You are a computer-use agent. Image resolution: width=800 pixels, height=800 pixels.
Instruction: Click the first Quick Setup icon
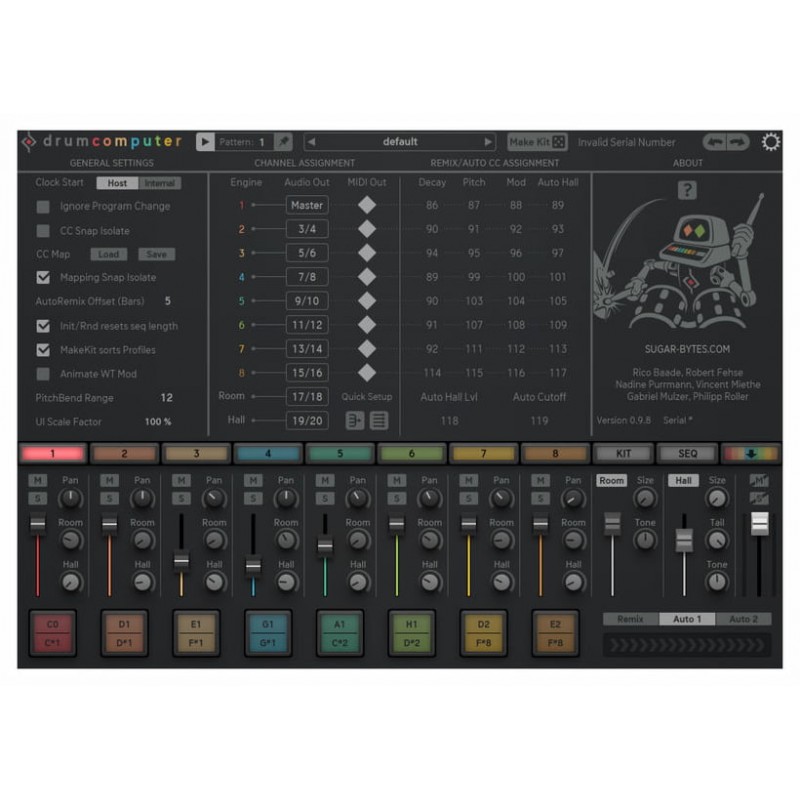click(353, 421)
